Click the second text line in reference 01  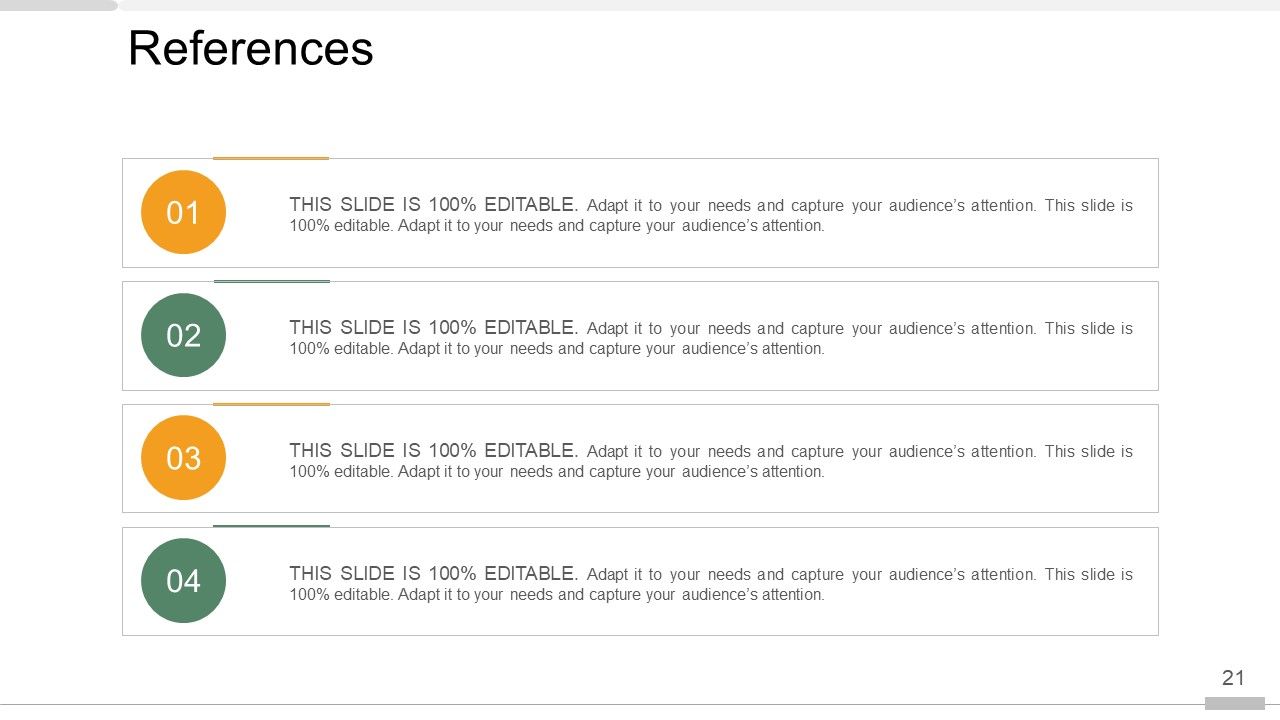click(557, 226)
